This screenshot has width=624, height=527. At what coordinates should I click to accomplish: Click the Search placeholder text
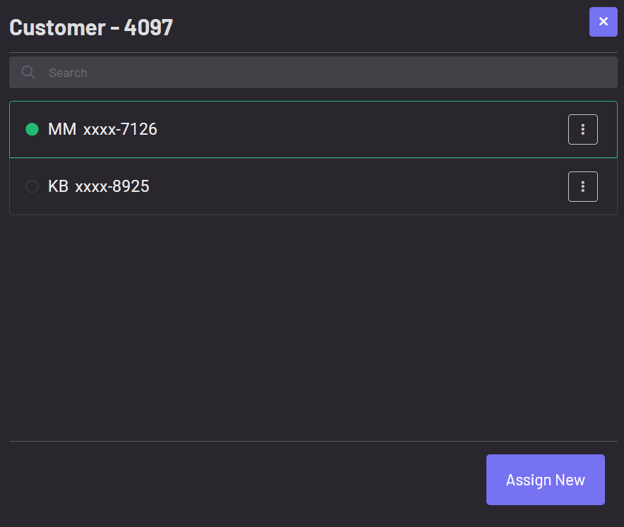tap(68, 73)
